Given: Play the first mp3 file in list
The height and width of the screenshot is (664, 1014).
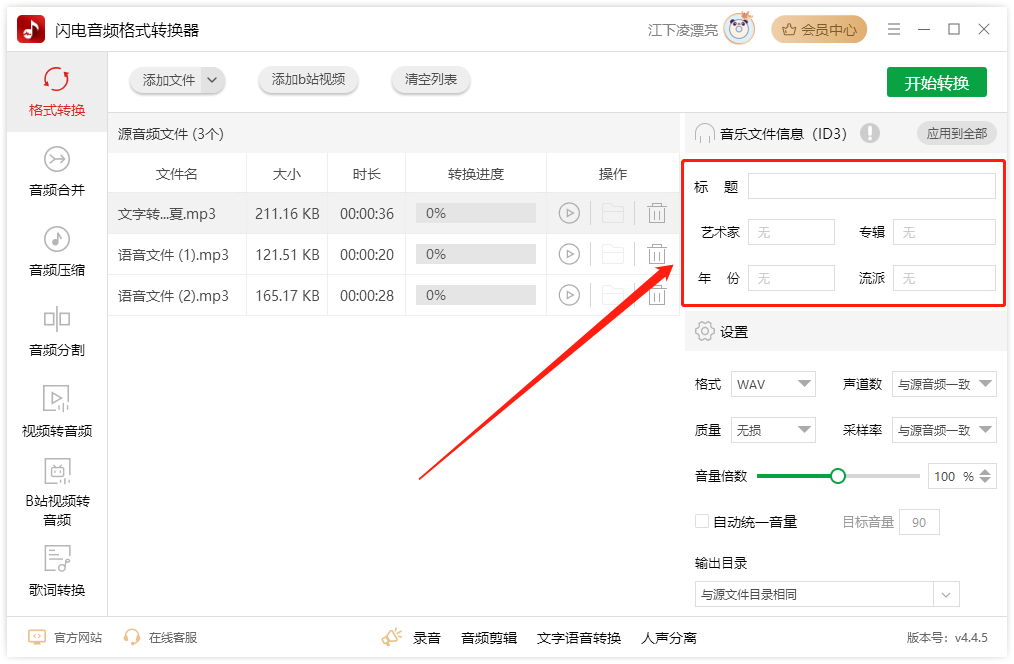Looking at the screenshot, I should [x=569, y=213].
